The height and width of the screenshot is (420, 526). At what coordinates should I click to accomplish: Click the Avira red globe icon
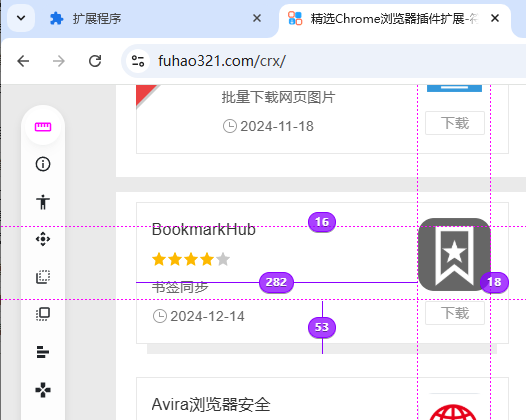453,412
